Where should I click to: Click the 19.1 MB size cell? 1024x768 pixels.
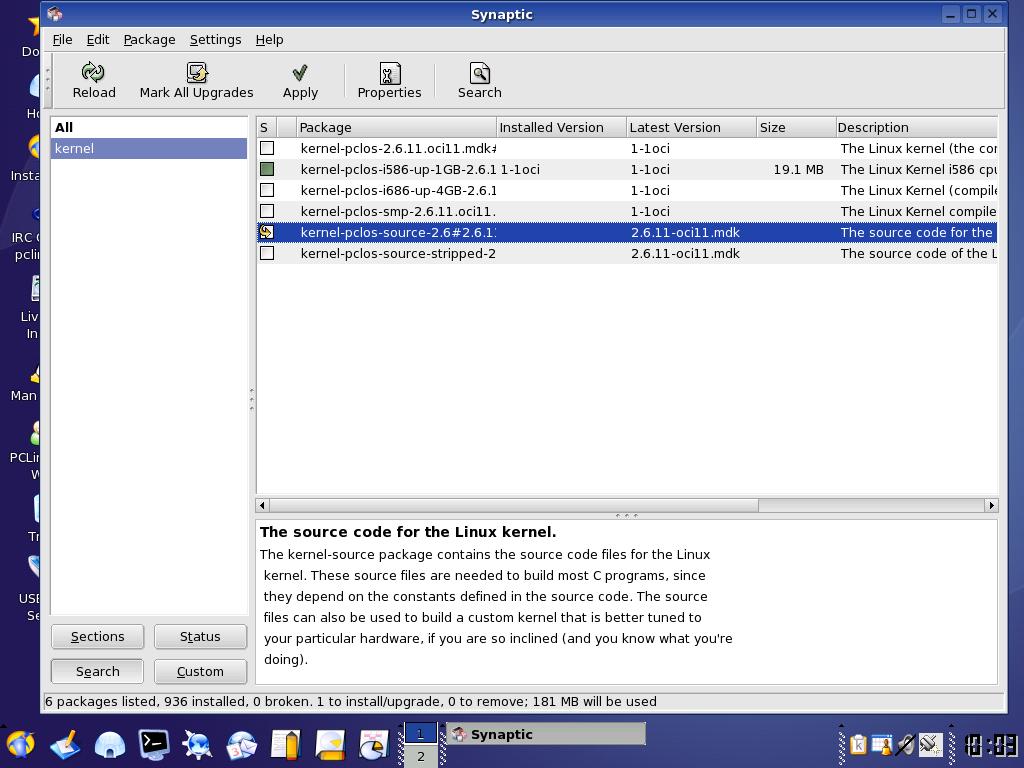click(798, 169)
